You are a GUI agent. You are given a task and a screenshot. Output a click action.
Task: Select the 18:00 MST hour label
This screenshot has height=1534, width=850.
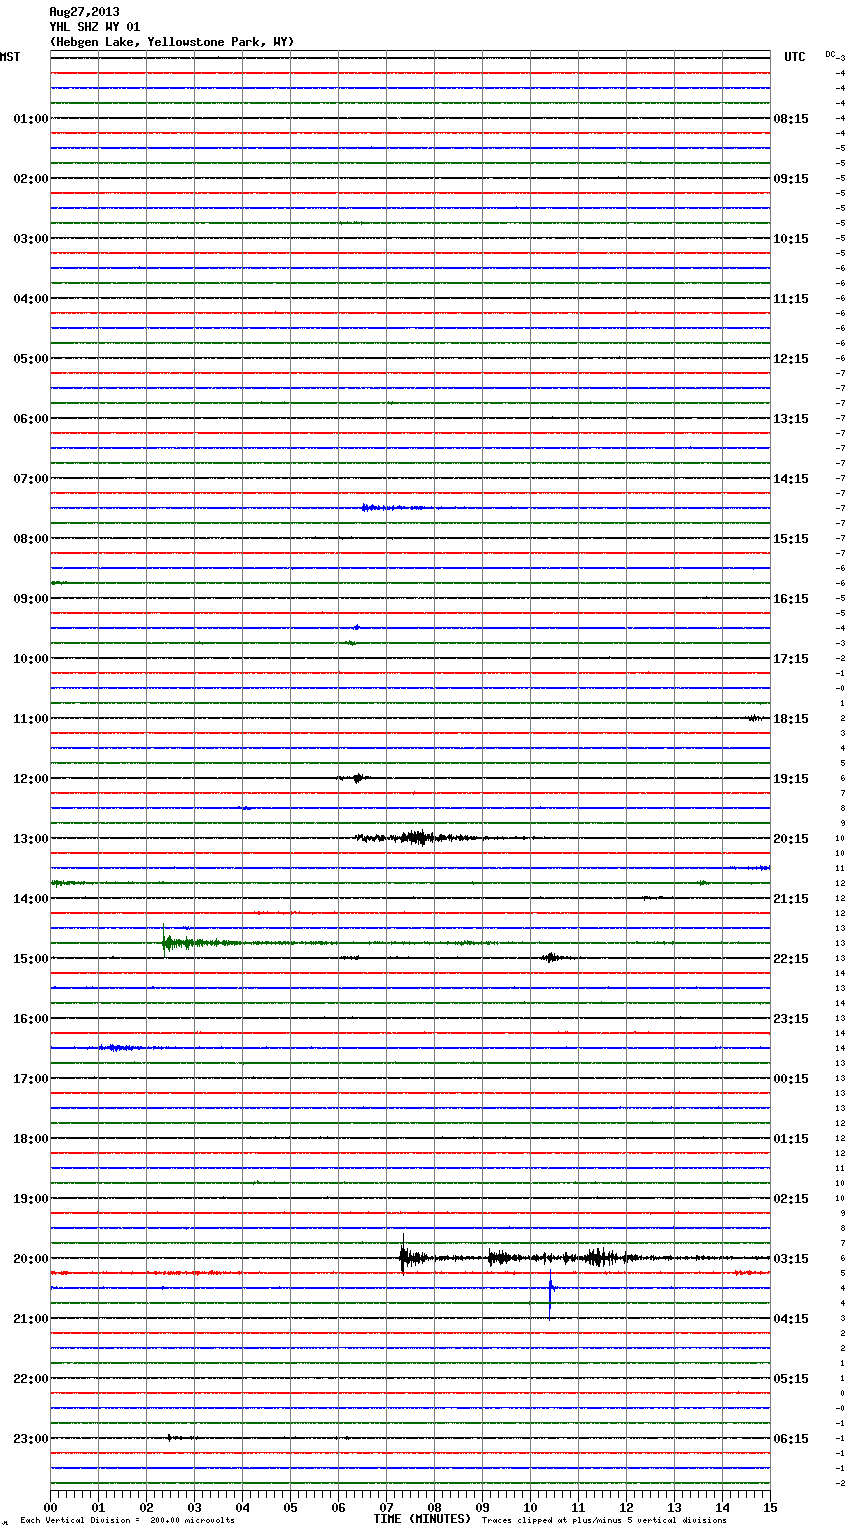(30, 1138)
